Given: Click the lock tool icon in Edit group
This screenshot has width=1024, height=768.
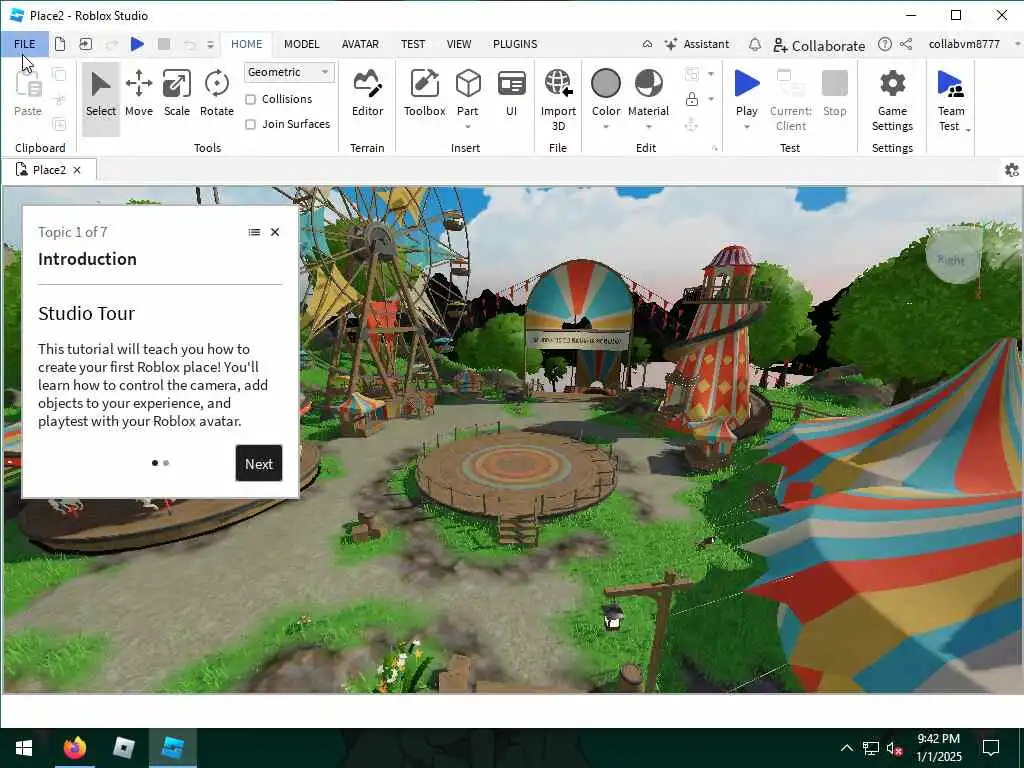Looking at the screenshot, I should click(692, 99).
